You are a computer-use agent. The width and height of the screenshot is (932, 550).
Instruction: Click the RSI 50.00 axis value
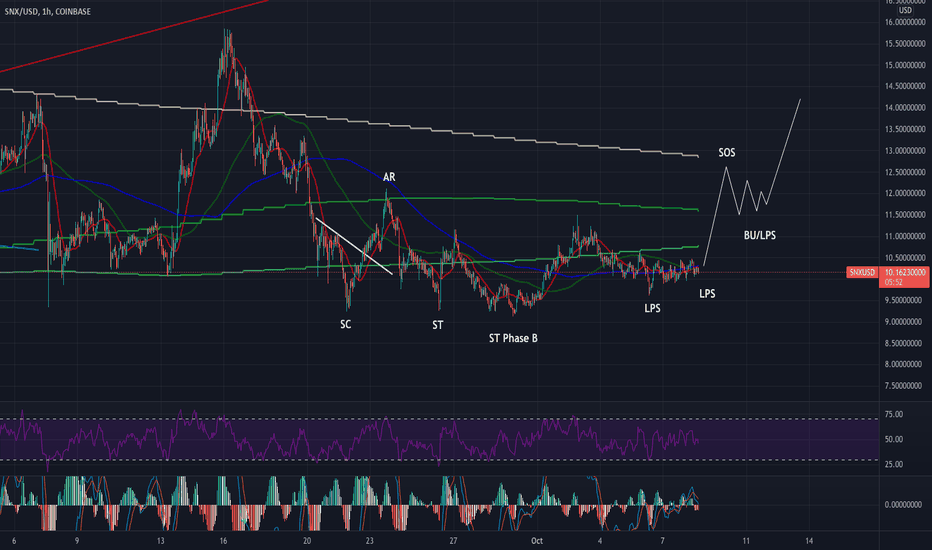[894, 439]
